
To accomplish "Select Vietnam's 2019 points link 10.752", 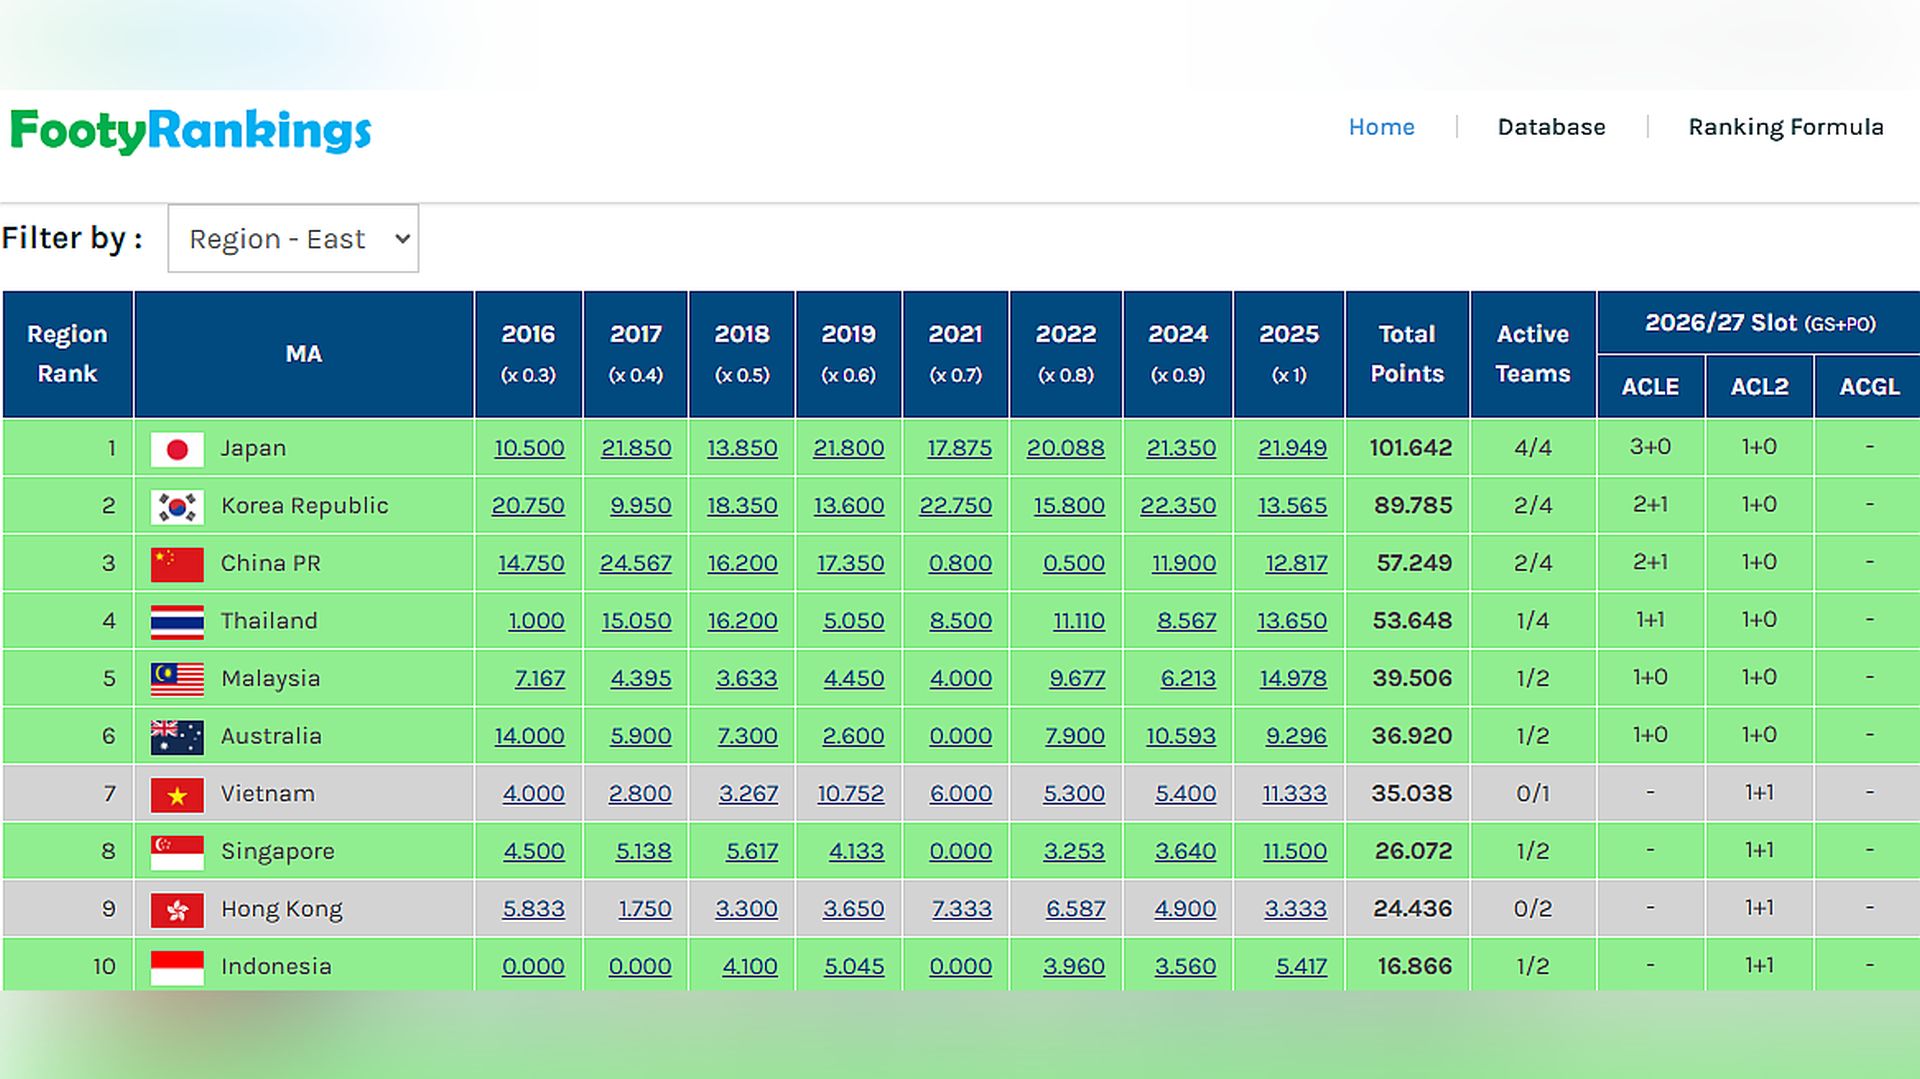I will point(850,793).
